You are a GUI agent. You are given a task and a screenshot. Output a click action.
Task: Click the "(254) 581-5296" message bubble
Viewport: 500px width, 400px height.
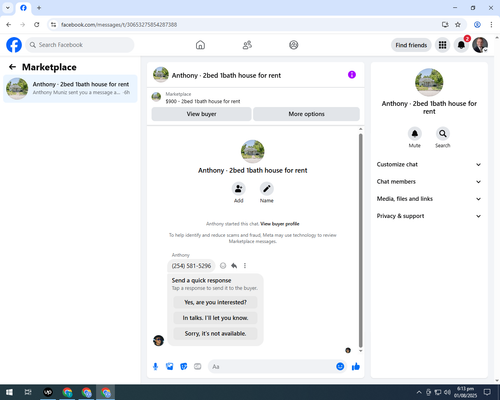(x=191, y=266)
